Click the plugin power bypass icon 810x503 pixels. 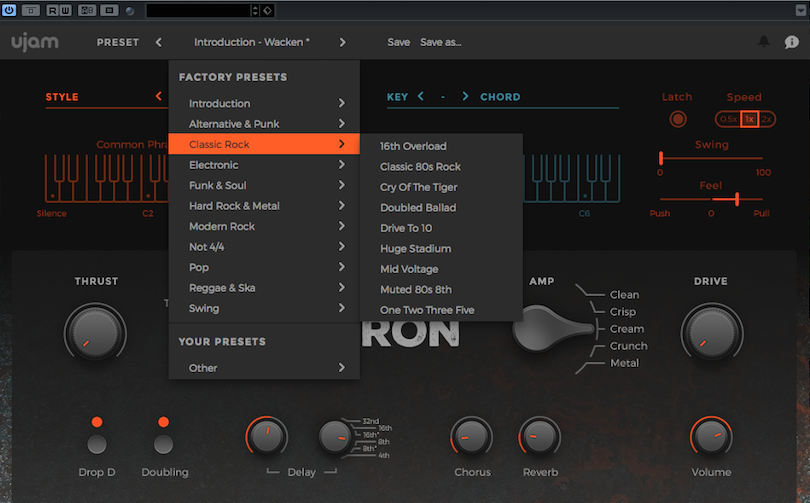(x=9, y=10)
